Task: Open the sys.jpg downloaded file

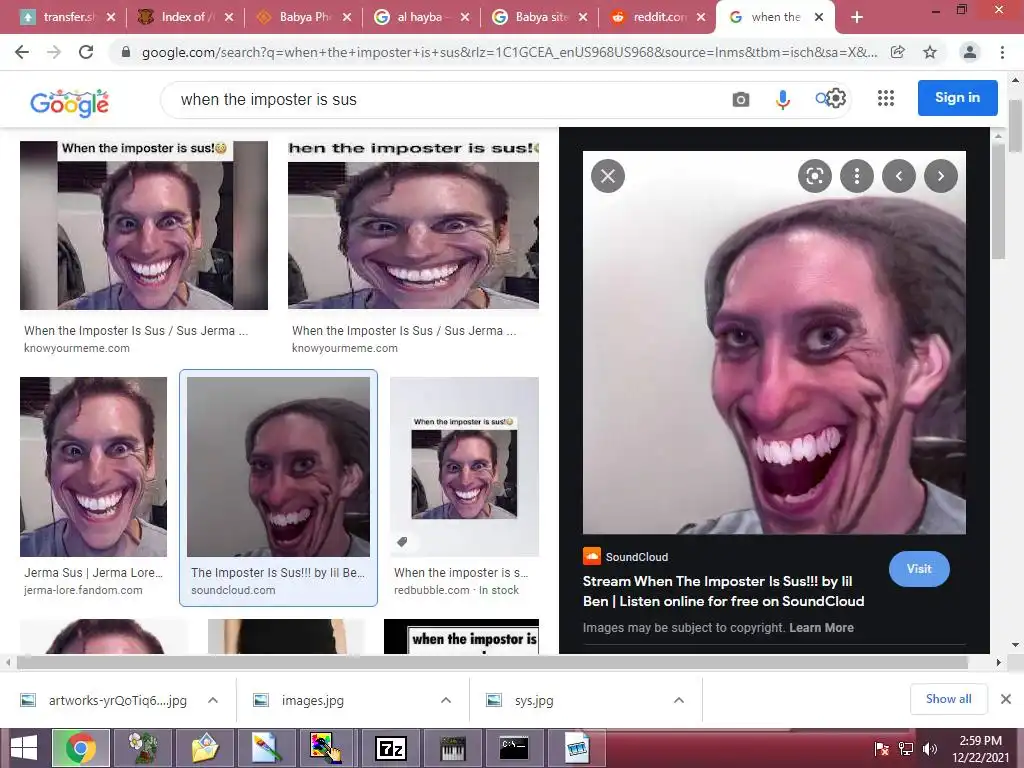Action: tap(533, 700)
